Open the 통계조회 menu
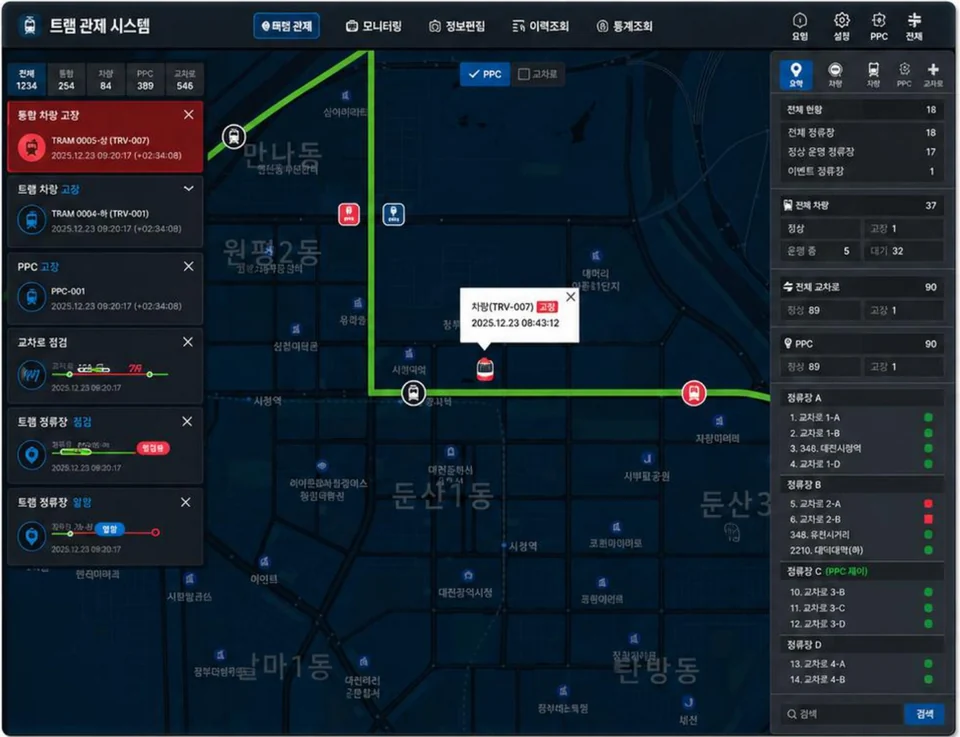The width and height of the screenshot is (960, 737). coord(624,26)
